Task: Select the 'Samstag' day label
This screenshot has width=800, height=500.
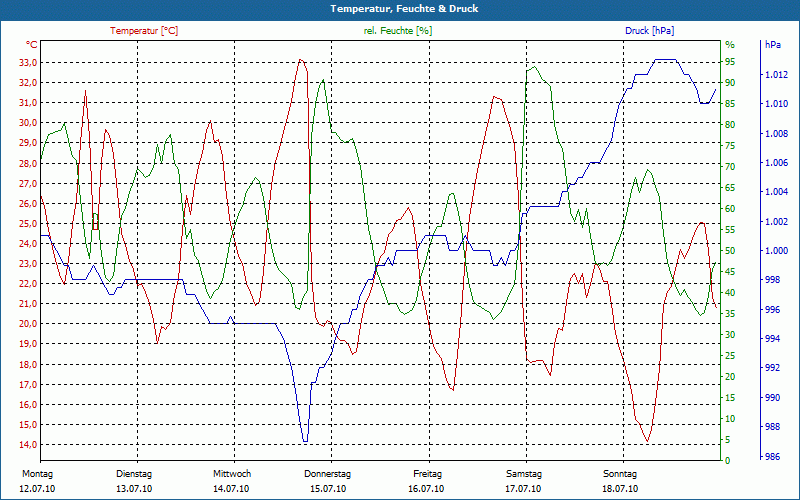Action: tap(523, 474)
